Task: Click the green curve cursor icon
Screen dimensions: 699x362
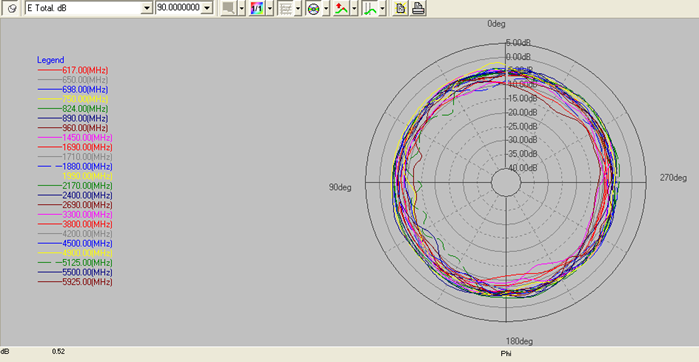Action: pos(370,8)
